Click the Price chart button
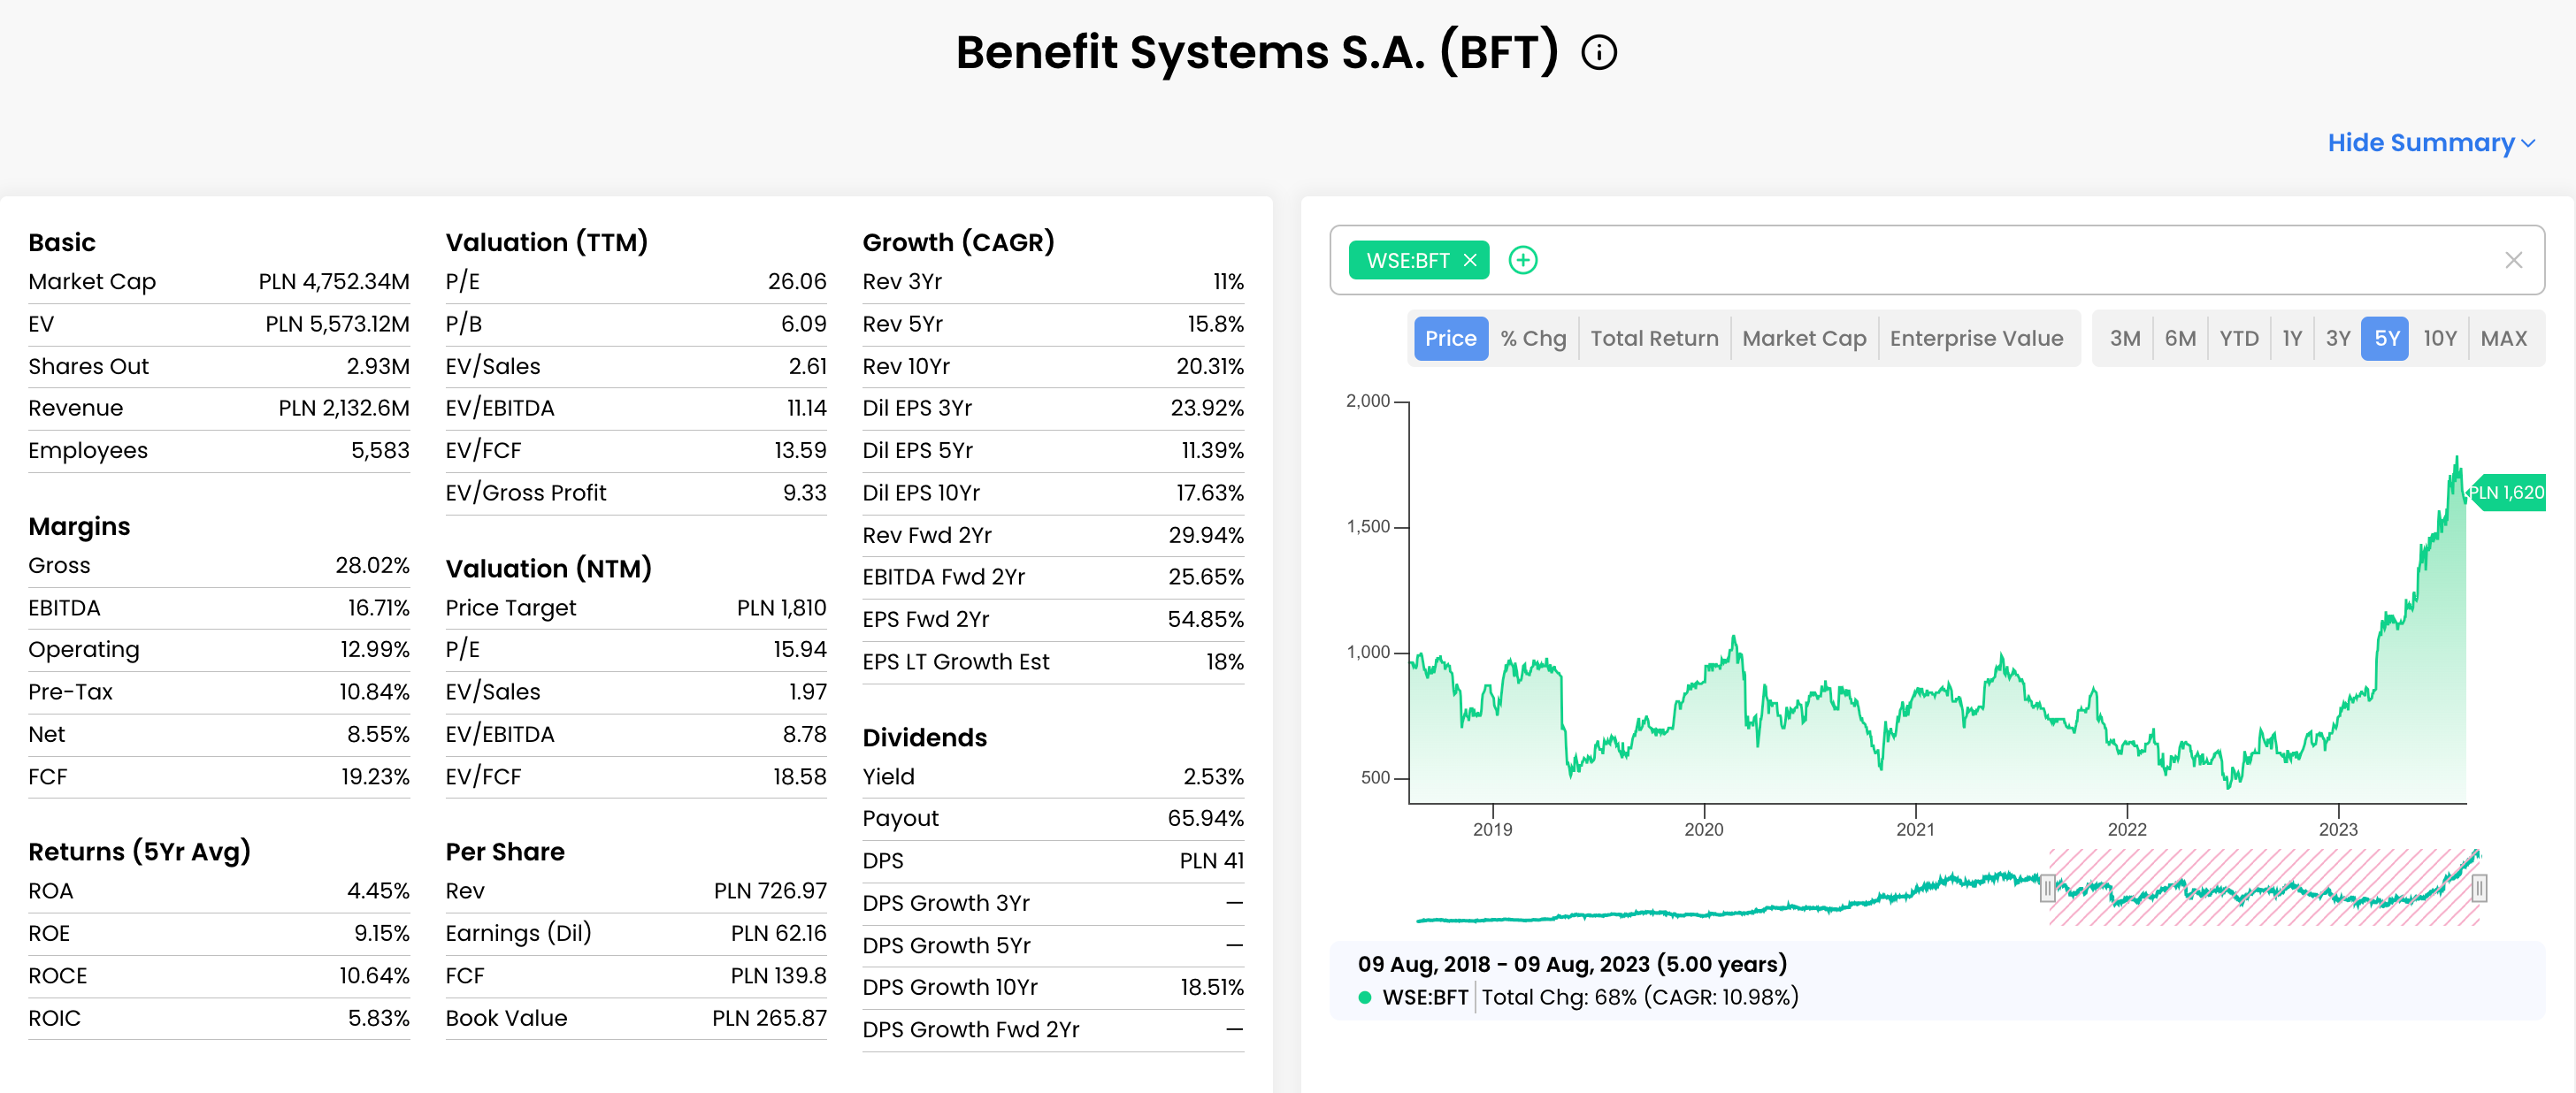The height and width of the screenshot is (1093, 2576). click(1450, 339)
